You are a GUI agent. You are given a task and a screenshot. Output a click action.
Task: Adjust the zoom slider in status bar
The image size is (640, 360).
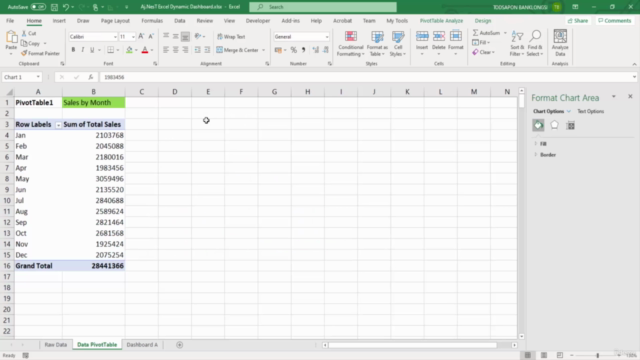pos(598,356)
